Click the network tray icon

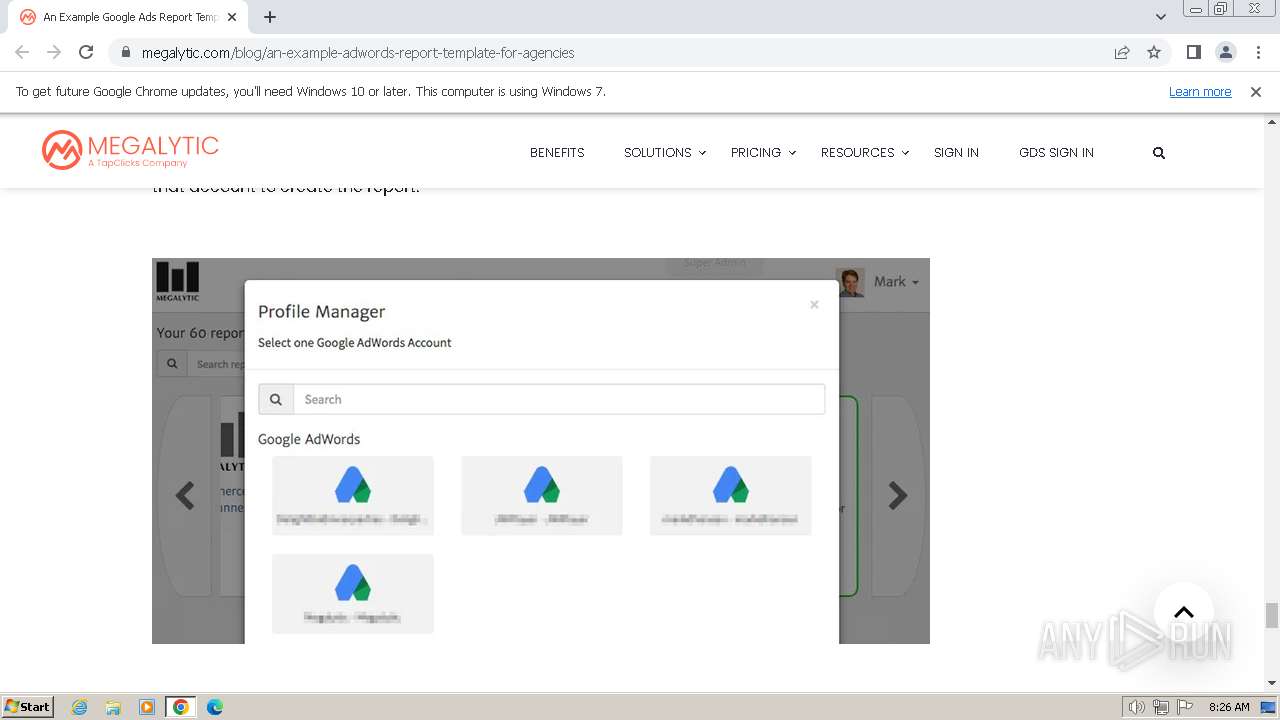tap(1160, 707)
